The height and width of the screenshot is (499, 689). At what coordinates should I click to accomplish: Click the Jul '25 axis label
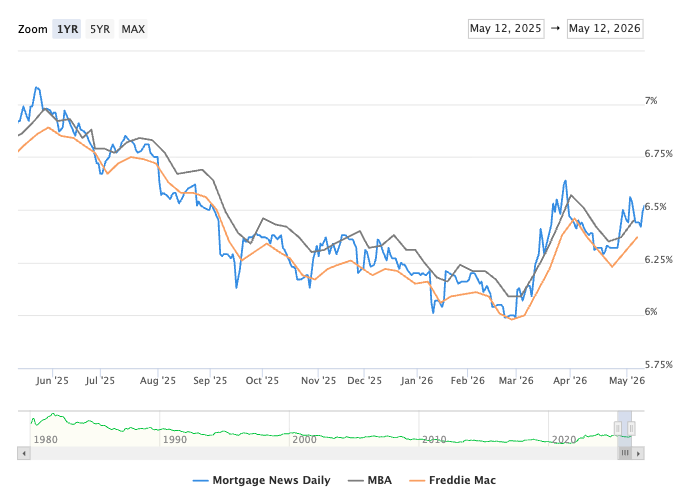tap(100, 380)
